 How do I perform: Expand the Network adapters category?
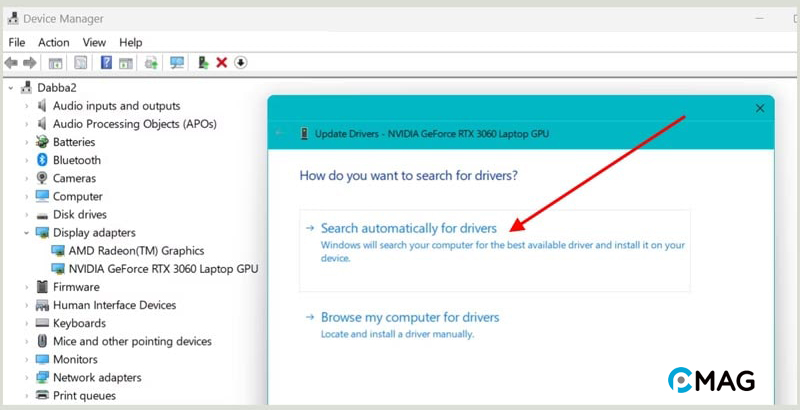[x=27, y=378]
